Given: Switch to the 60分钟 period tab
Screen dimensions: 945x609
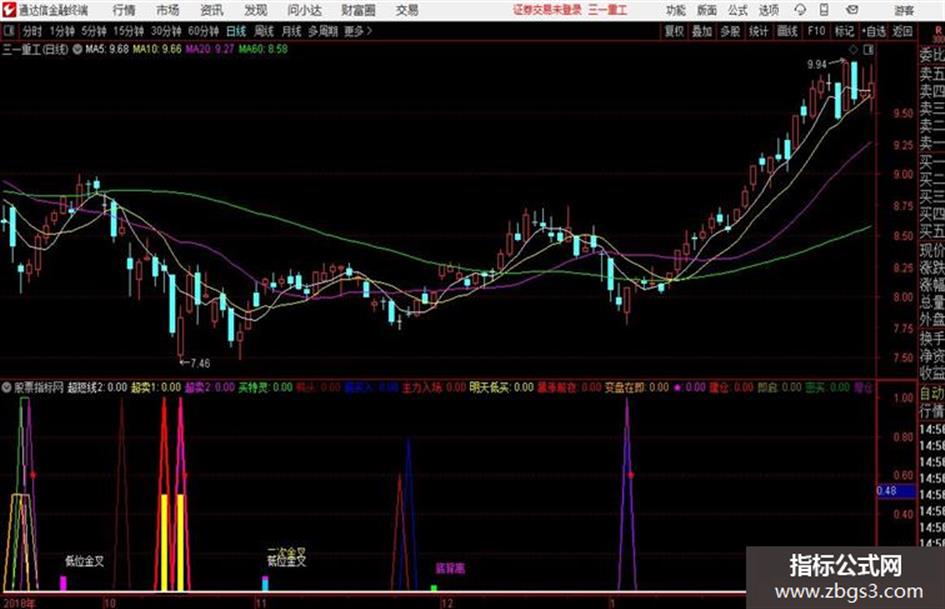Looking at the screenshot, I should pos(204,31).
